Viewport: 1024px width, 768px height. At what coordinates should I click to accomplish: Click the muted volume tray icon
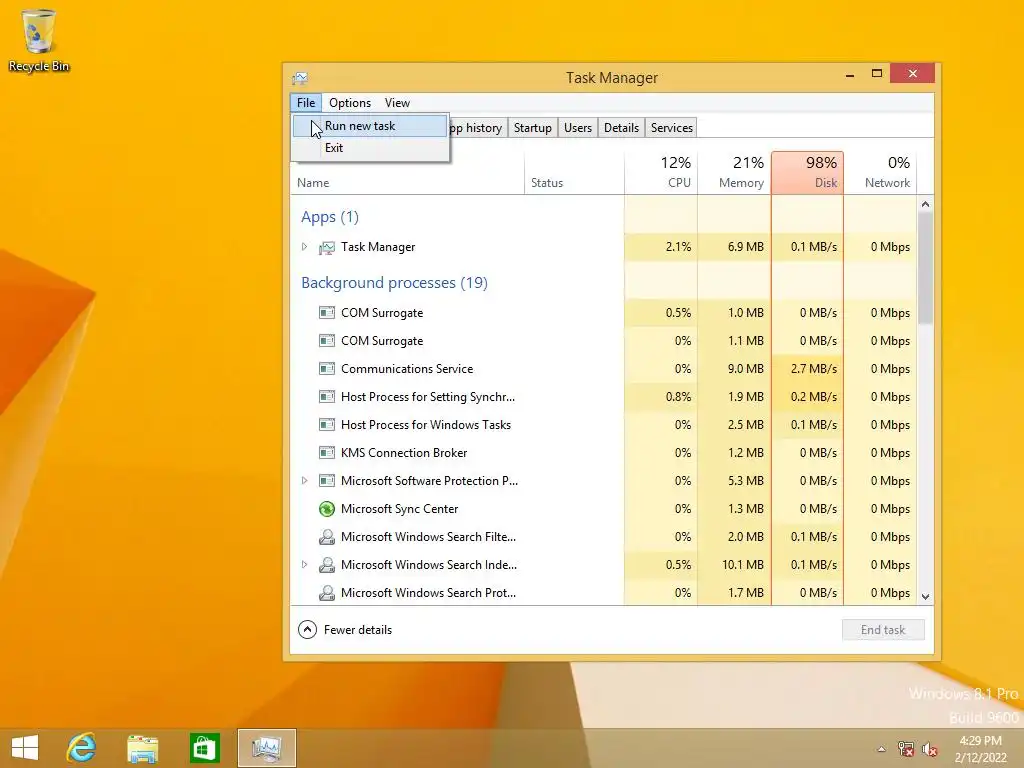(x=929, y=749)
